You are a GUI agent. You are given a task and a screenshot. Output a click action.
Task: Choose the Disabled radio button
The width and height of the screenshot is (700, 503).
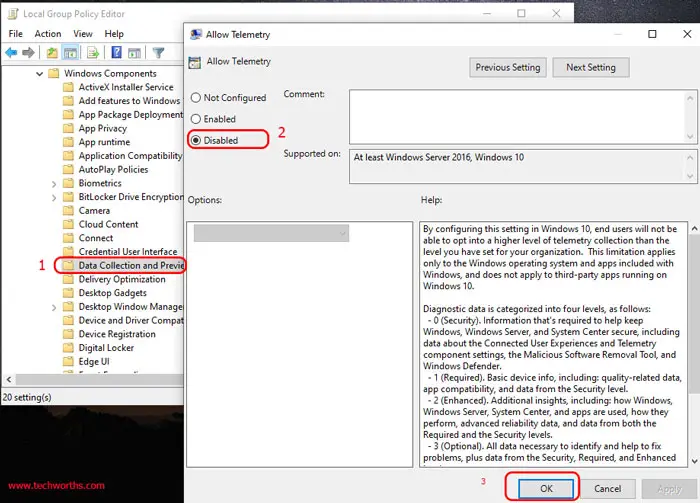click(196, 140)
